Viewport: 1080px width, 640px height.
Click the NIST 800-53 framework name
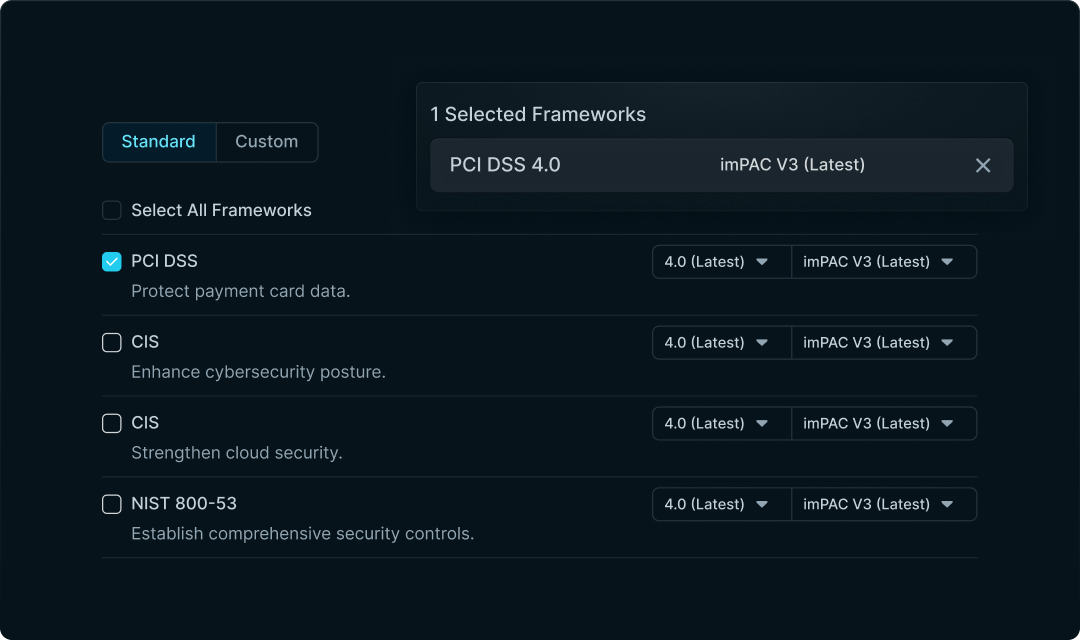tap(184, 504)
